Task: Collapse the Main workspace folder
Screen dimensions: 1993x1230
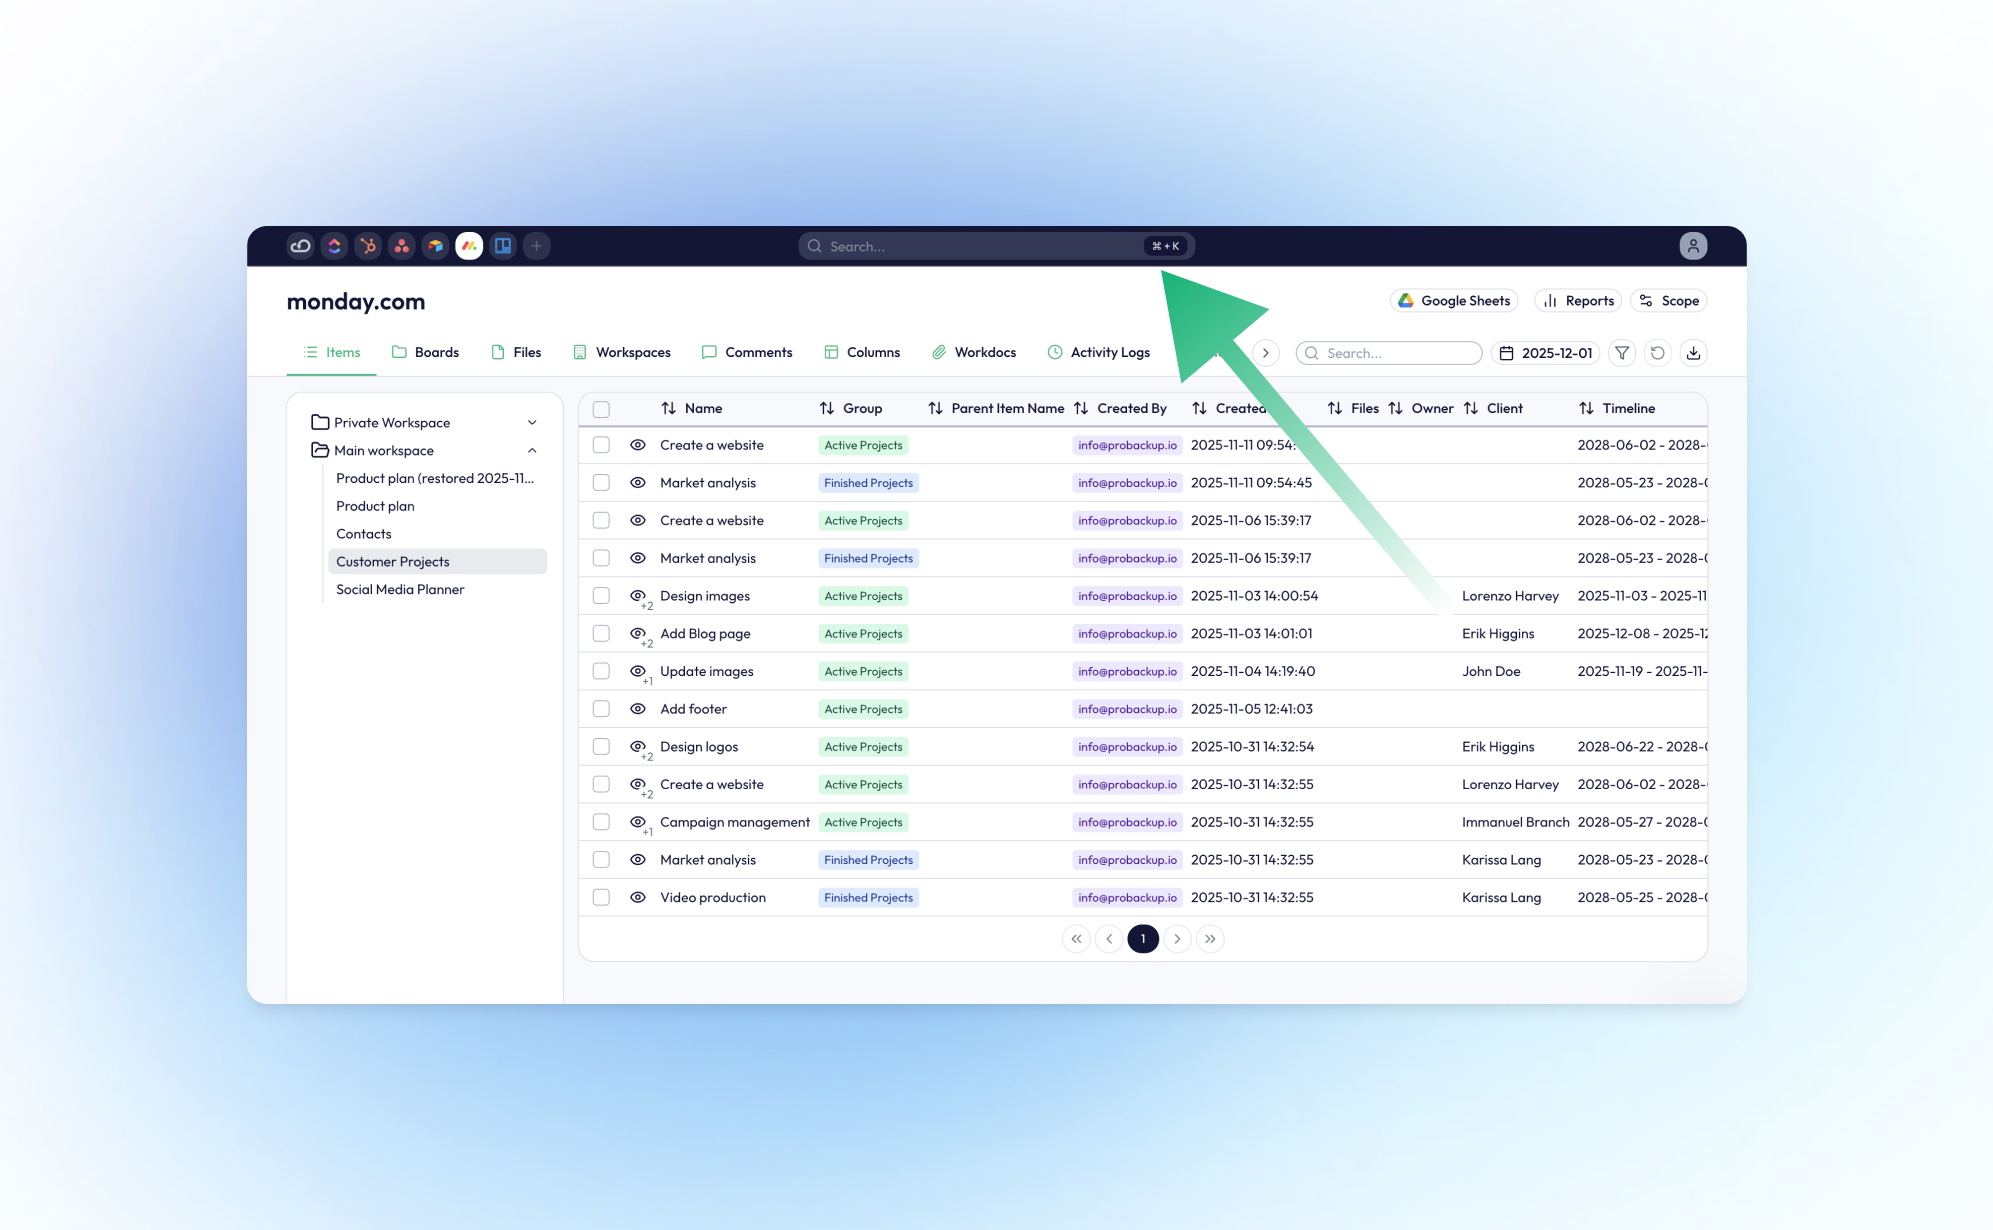Action: tap(531, 450)
